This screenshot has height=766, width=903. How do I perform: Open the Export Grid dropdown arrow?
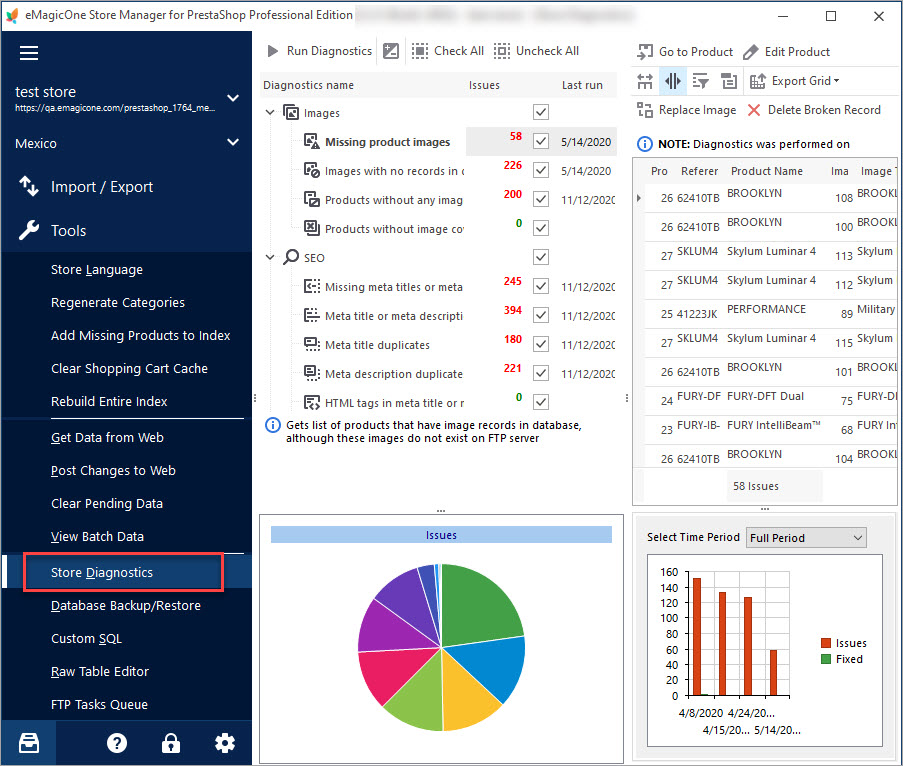tap(837, 81)
